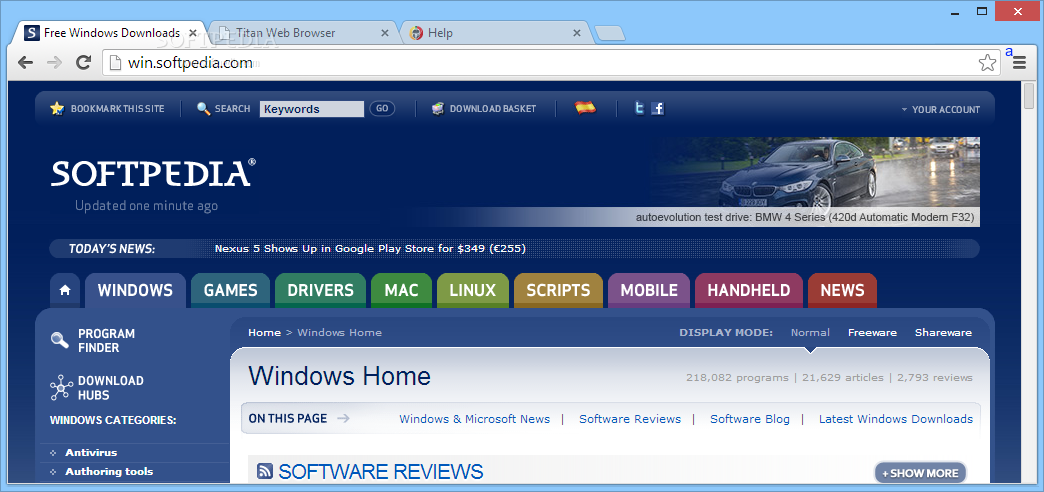The height and width of the screenshot is (492, 1044).
Task: Switch to the Titan Web Browser tab
Action: point(304,33)
